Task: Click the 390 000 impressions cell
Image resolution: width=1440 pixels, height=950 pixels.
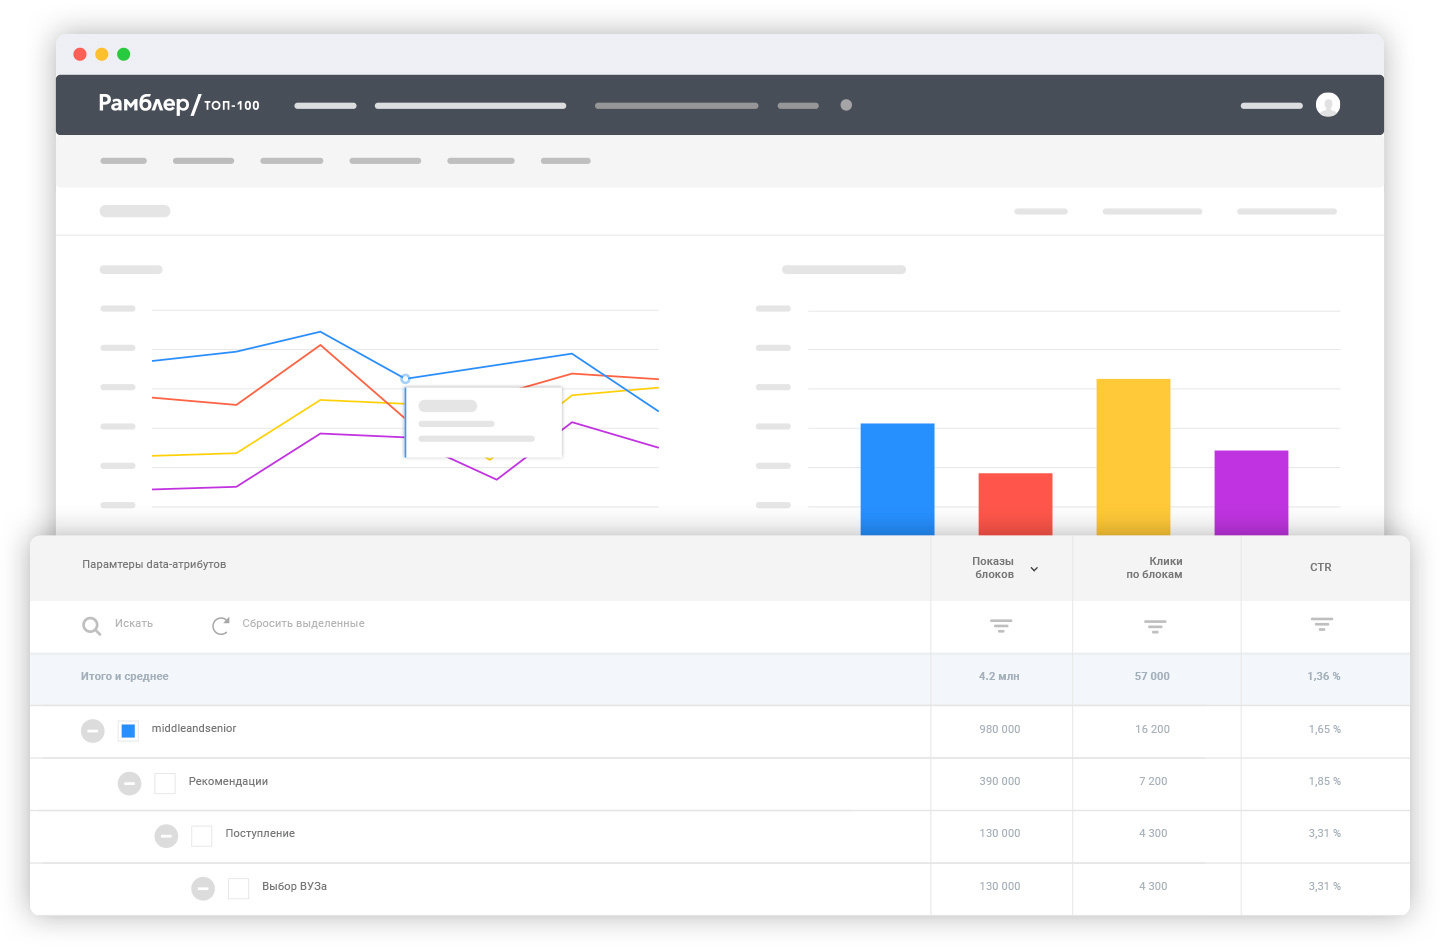Action: pos(1000,781)
